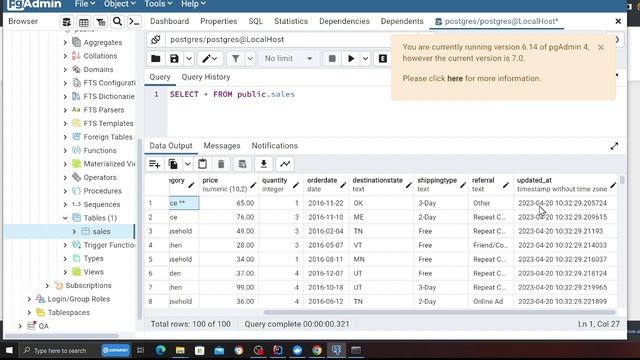Open save options dropdown arrow
640x360 pixels.
tap(189, 58)
